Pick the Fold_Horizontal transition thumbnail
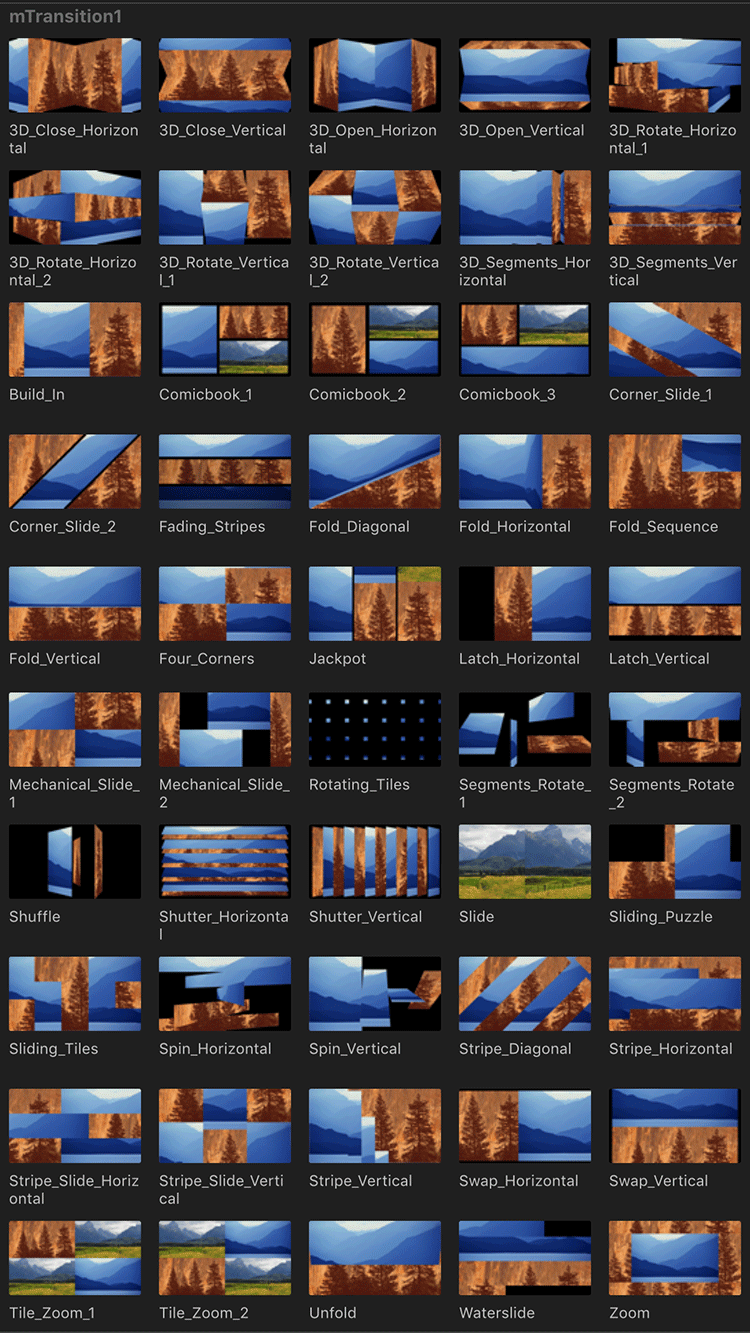The height and width of the screenshot is (1333, 750). point(525,471)
